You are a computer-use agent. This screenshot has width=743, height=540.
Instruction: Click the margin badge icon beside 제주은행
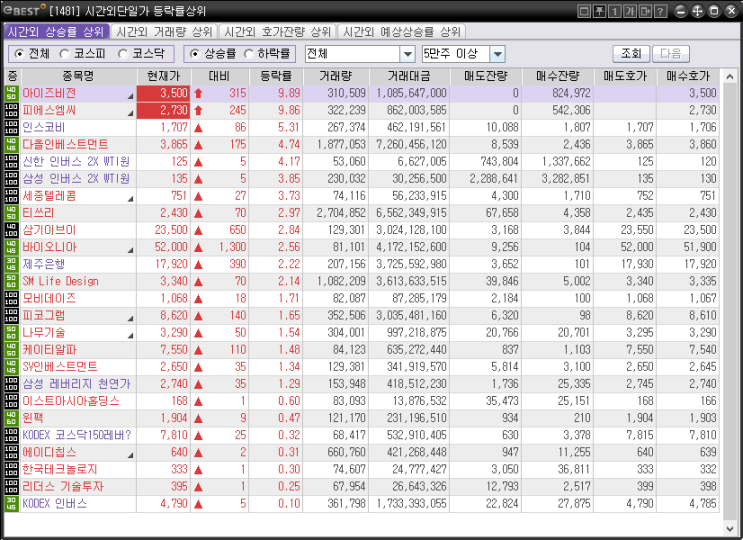point(11,264)
